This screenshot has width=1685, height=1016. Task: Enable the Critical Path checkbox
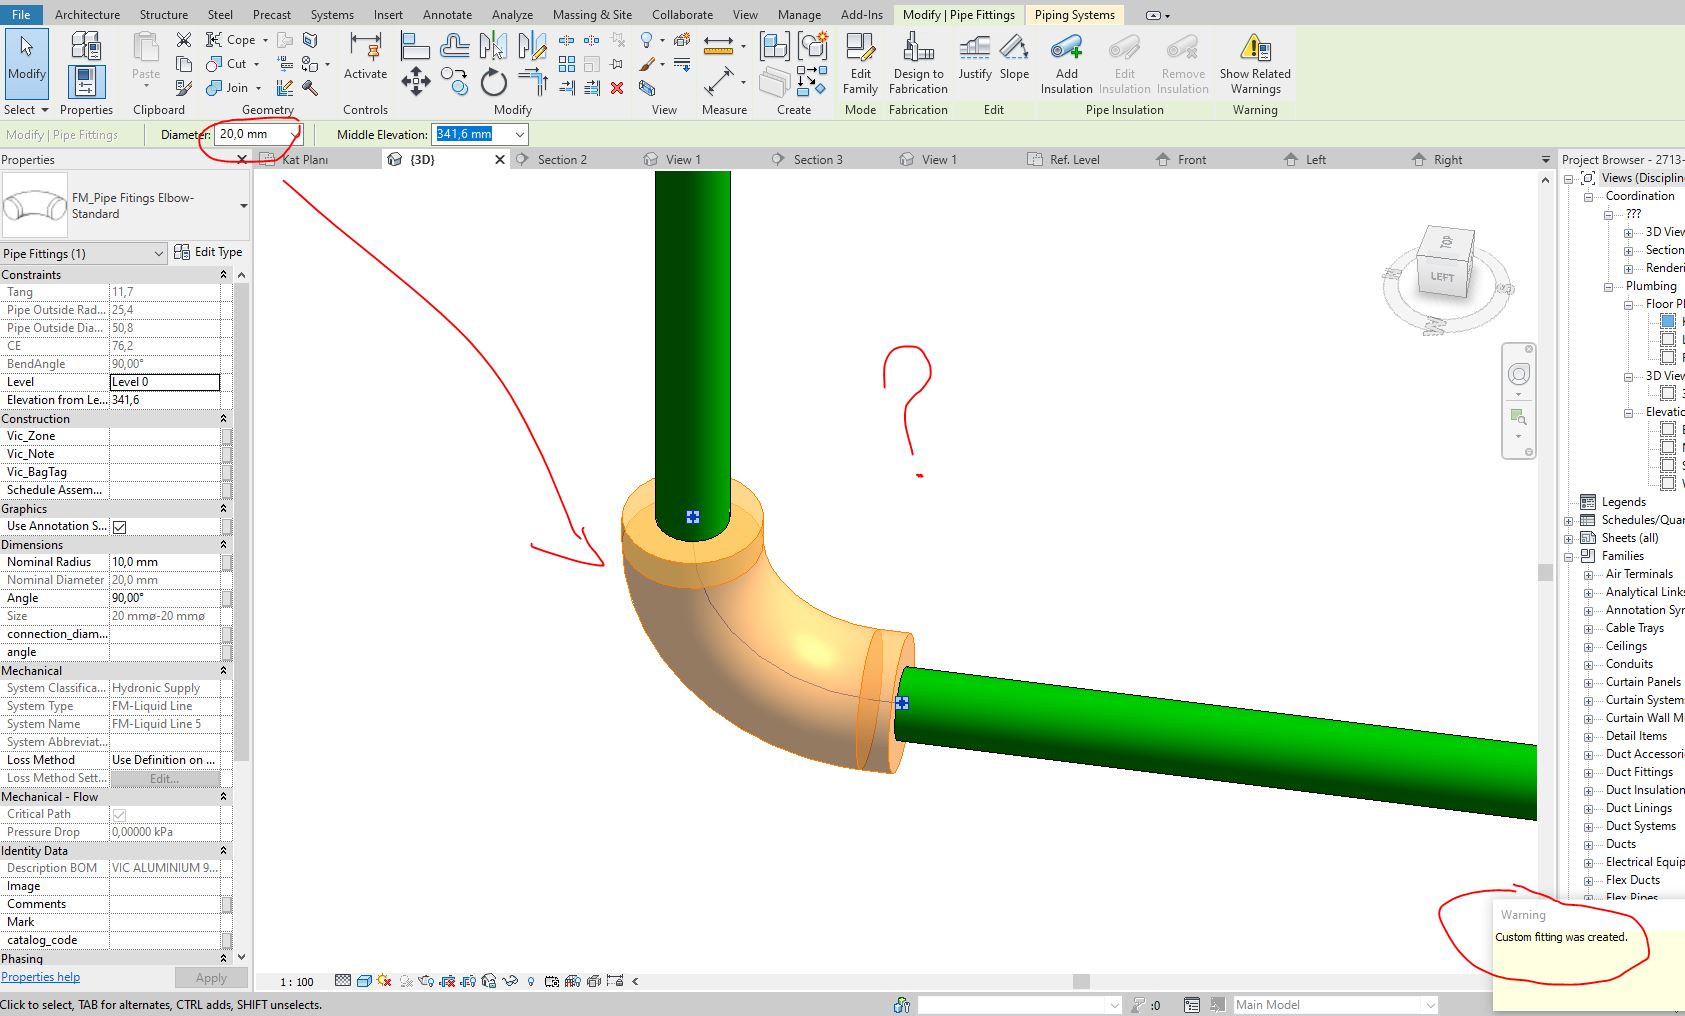pyautogui.click(x=119, y=813)
